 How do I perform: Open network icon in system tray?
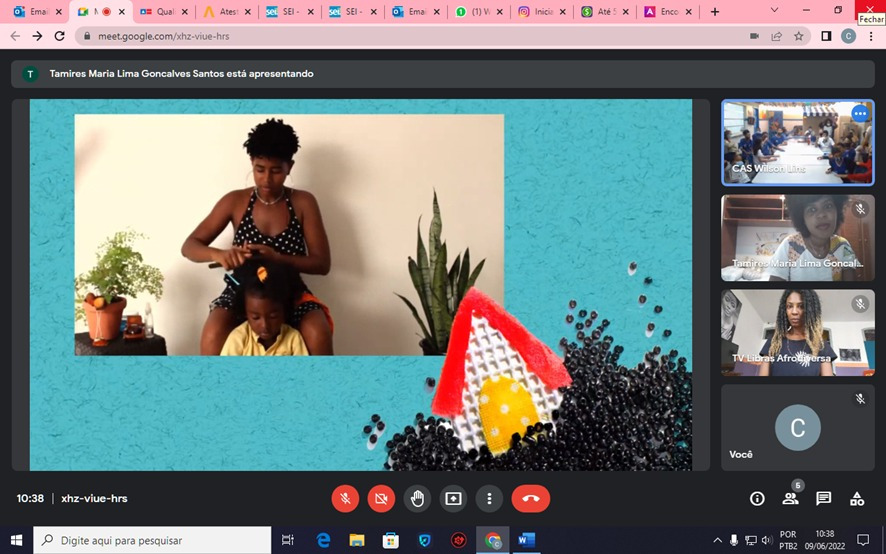coord(750,540)
